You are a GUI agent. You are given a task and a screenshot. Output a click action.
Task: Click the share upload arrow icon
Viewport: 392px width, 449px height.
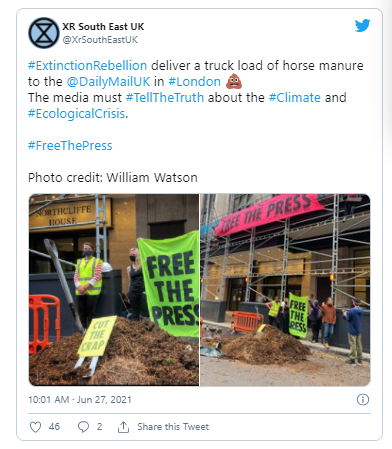(123, 427)
